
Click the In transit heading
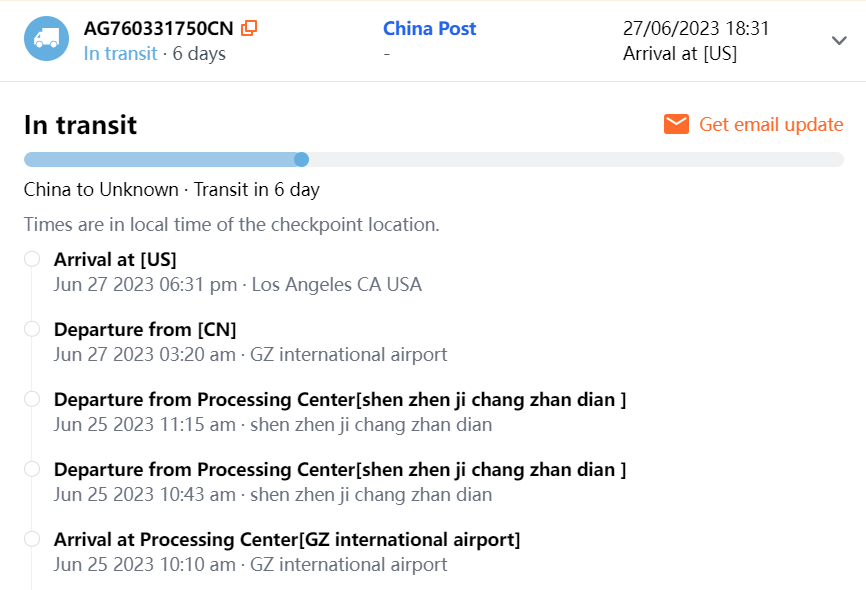(x=80, y=125)
